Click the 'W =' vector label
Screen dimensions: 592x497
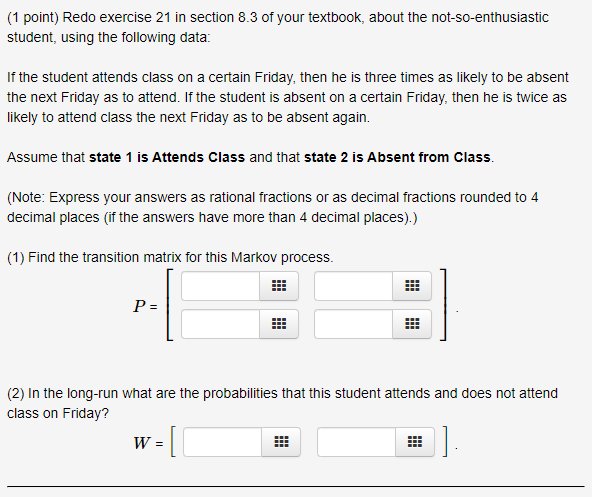[x=148, y=443]
